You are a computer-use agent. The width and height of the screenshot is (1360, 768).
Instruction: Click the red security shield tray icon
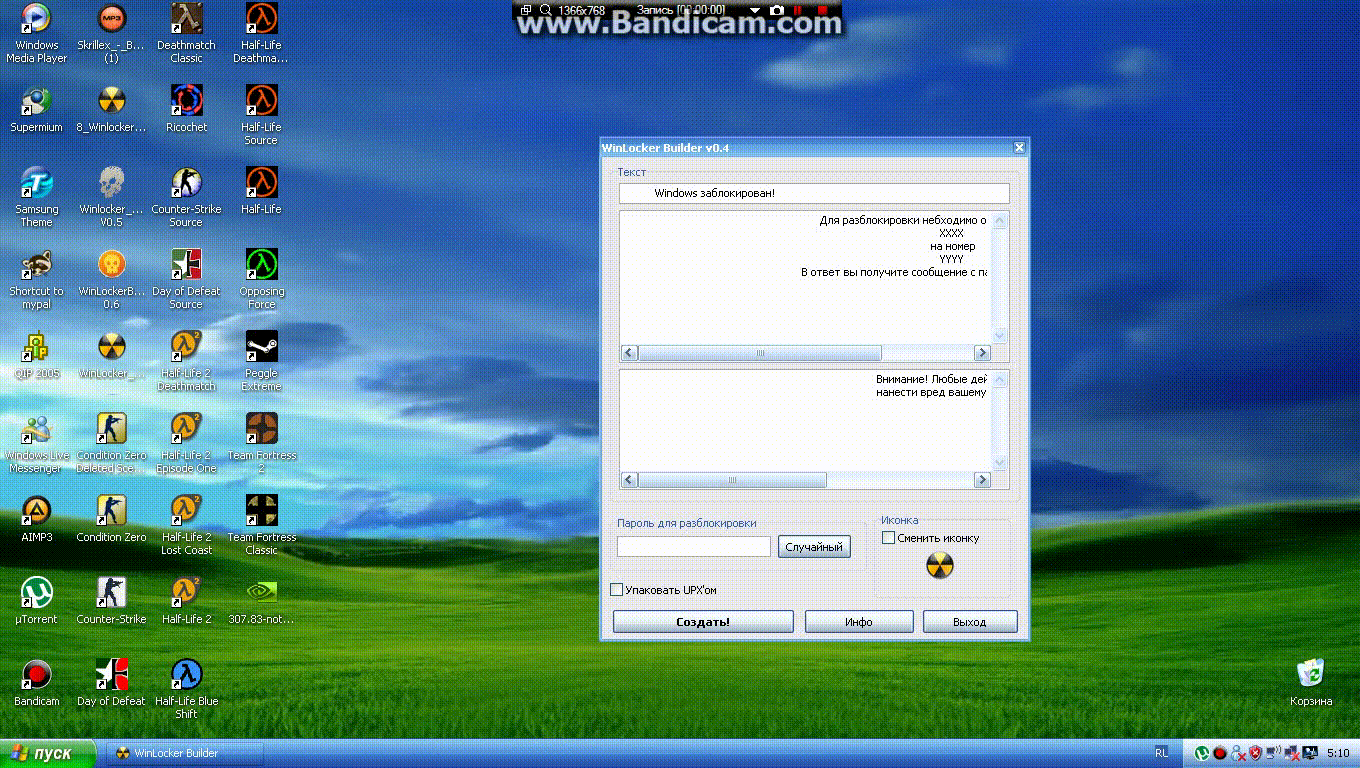point(1255,753)
